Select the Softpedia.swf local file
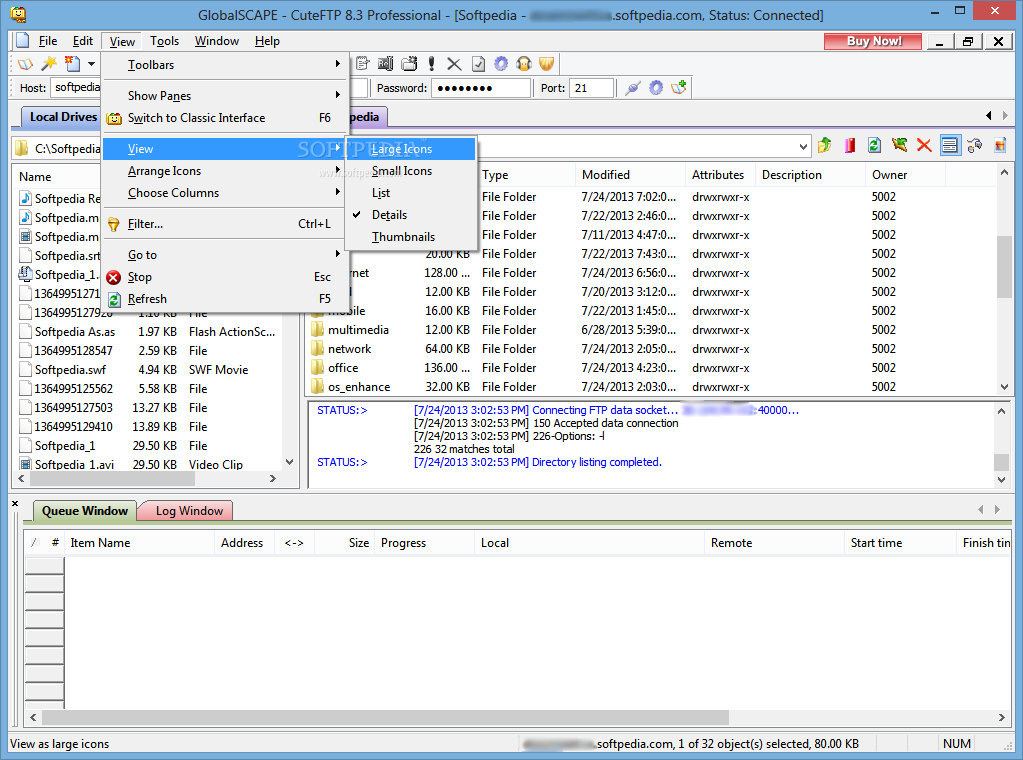 70,370
